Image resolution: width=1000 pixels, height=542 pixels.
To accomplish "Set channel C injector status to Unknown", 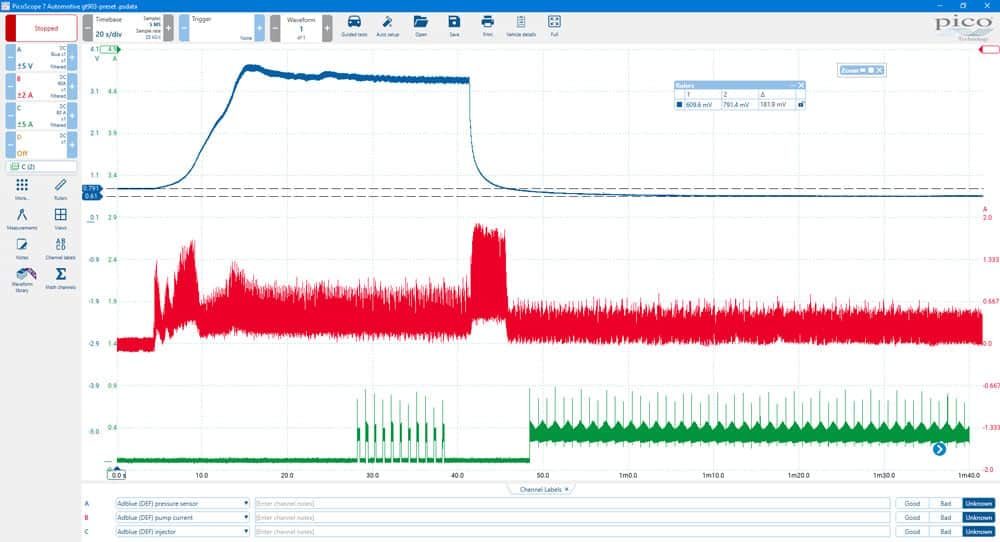I will (978, 531).
